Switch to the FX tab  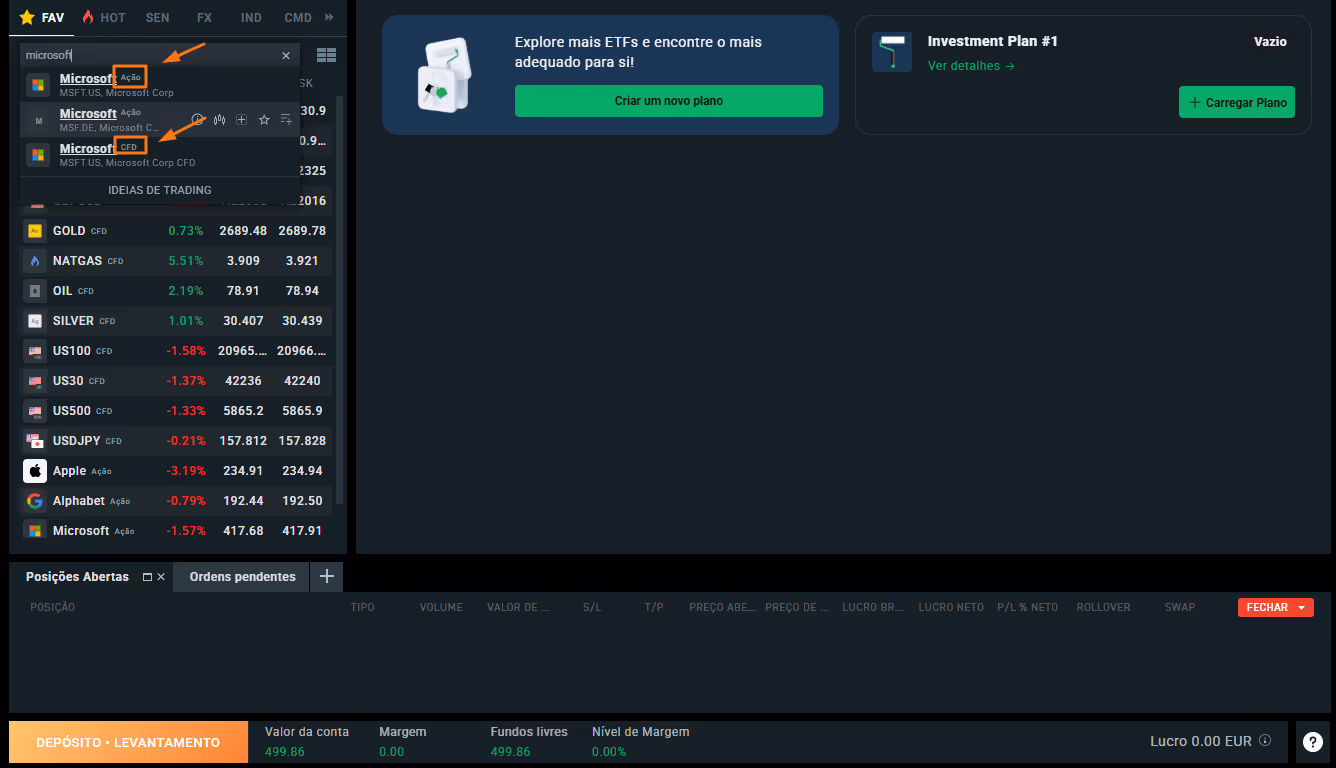point(204,18)
